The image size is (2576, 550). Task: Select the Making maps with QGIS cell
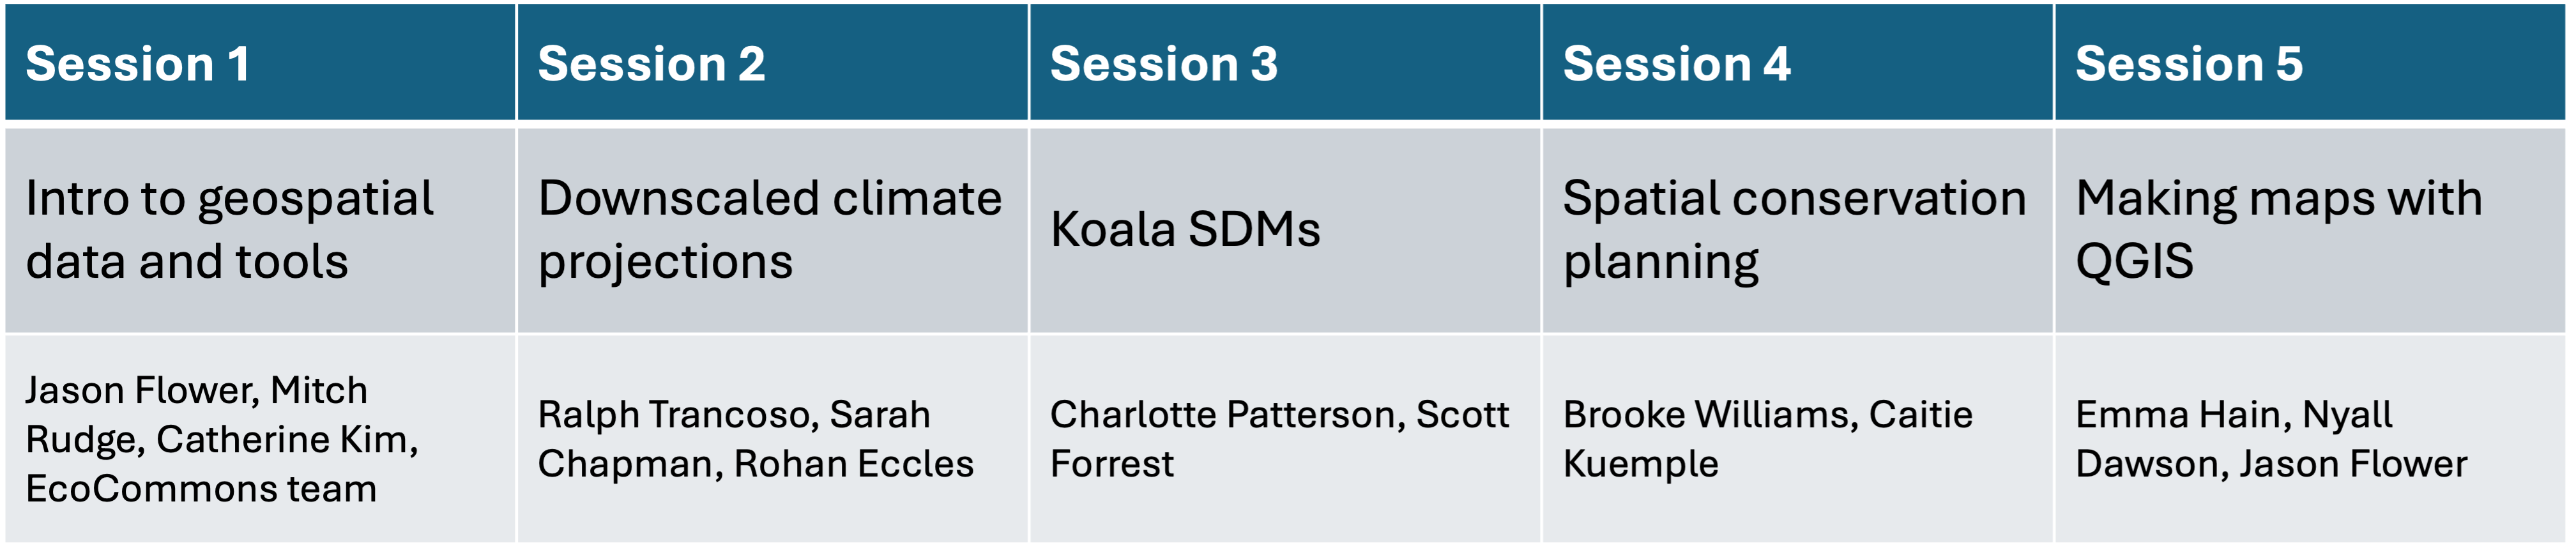pyautogui.click(x=2310, y=229)
